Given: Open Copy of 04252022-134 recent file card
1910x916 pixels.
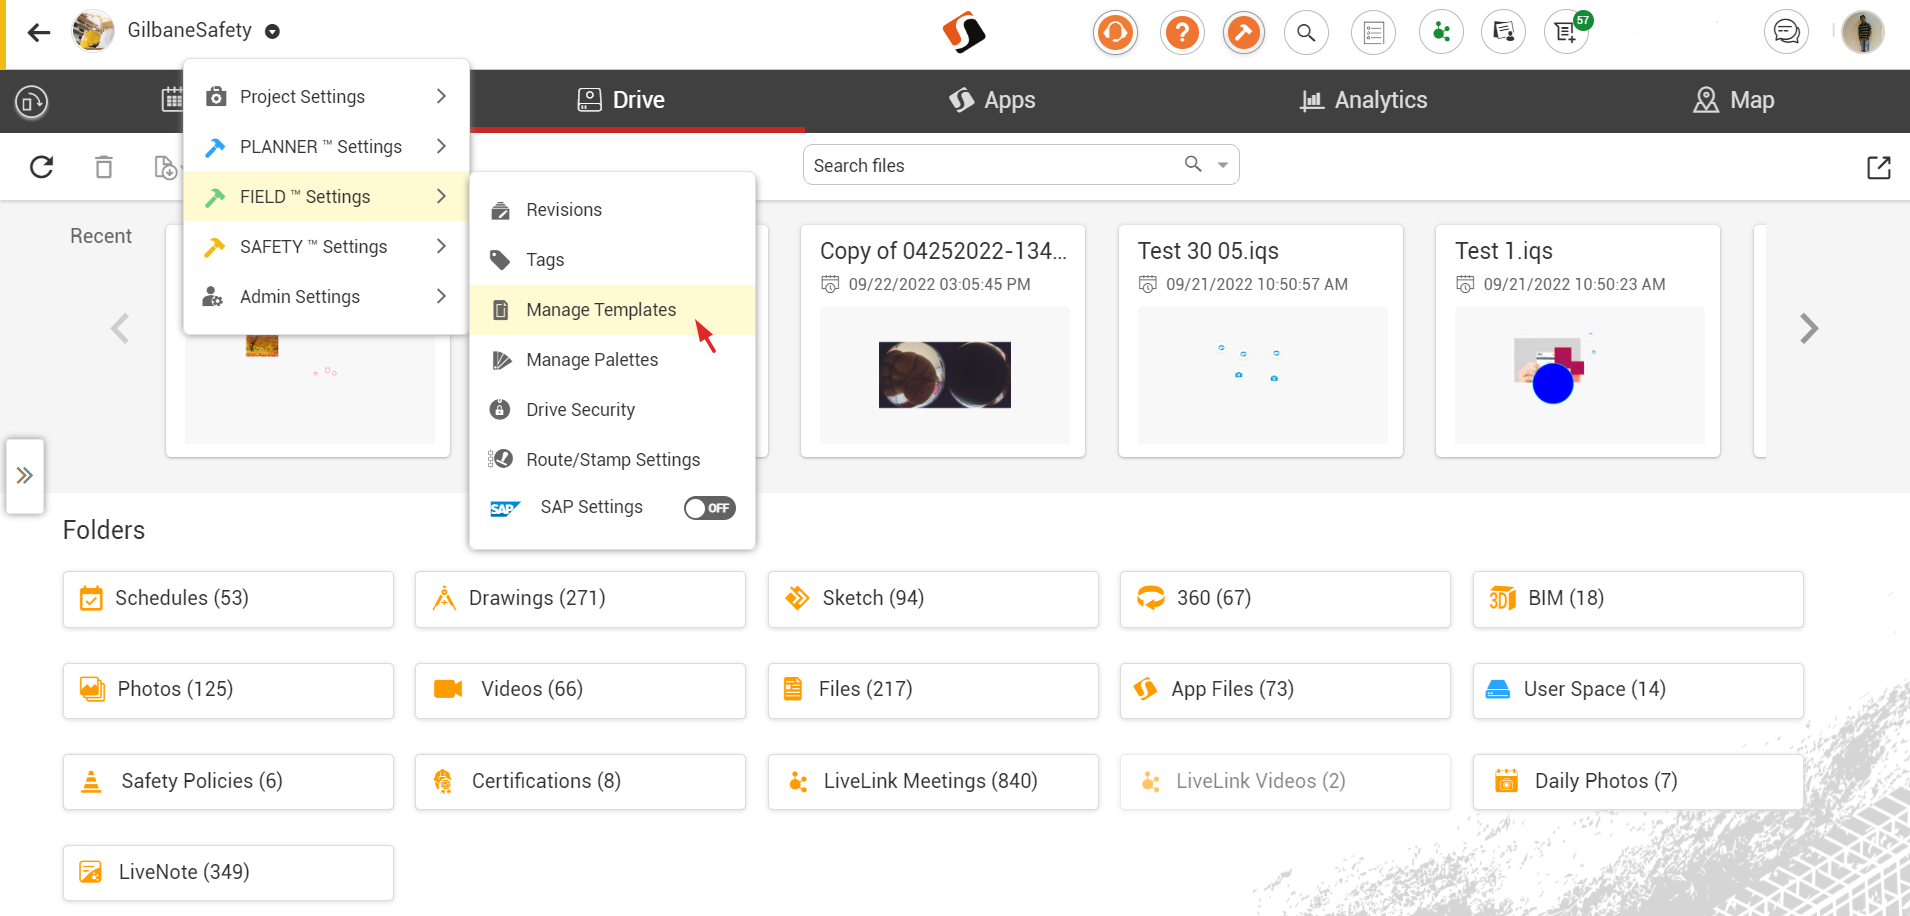Looking at the screenshot, I should click(x=943, y=341).
